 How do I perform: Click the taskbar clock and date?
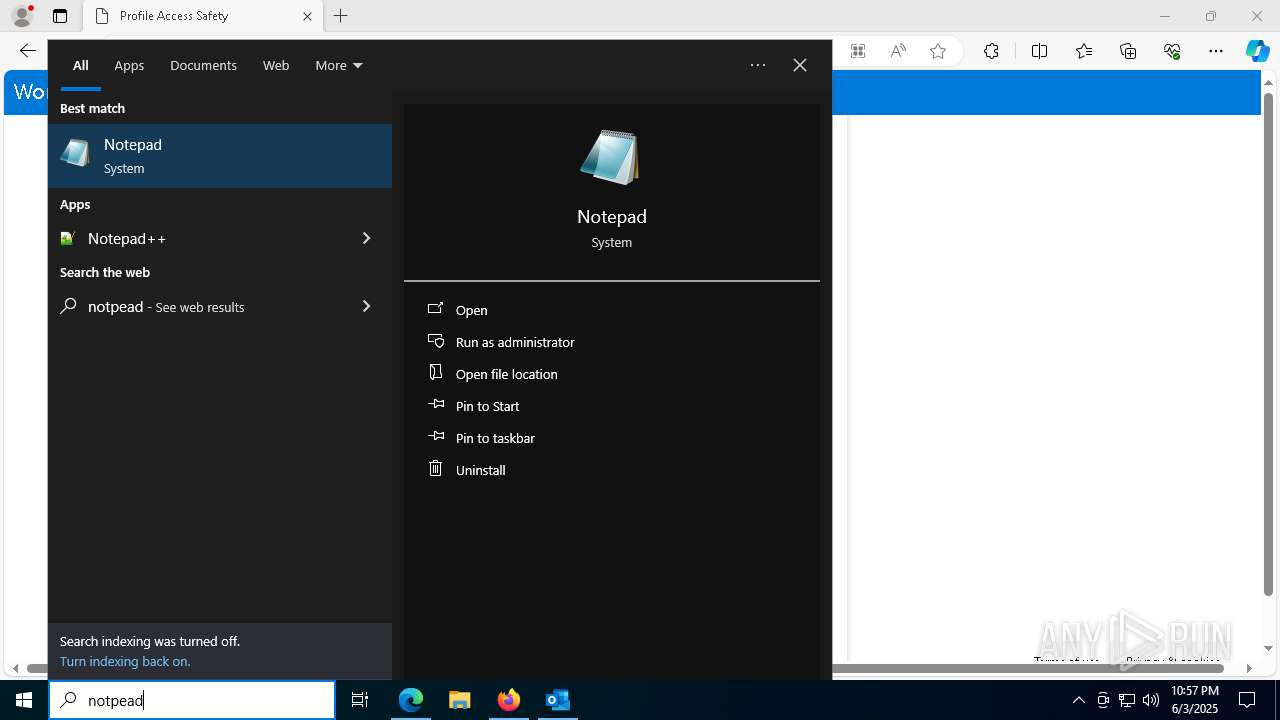(1195, 700)
